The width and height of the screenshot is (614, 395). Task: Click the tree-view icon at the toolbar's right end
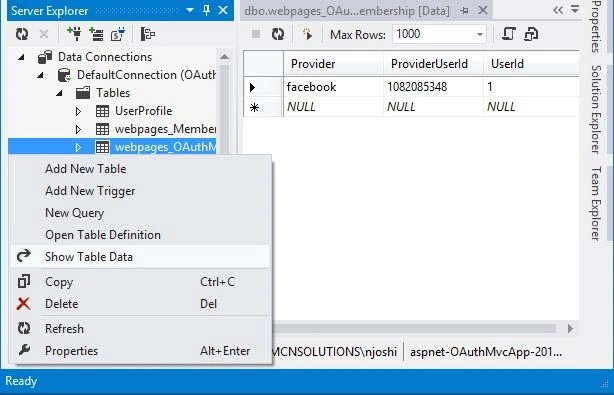point(148,34)
